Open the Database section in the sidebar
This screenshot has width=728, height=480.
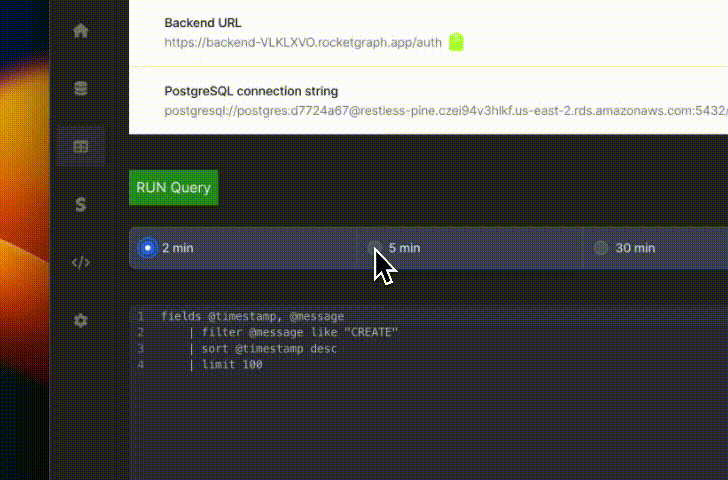point(81,88)
